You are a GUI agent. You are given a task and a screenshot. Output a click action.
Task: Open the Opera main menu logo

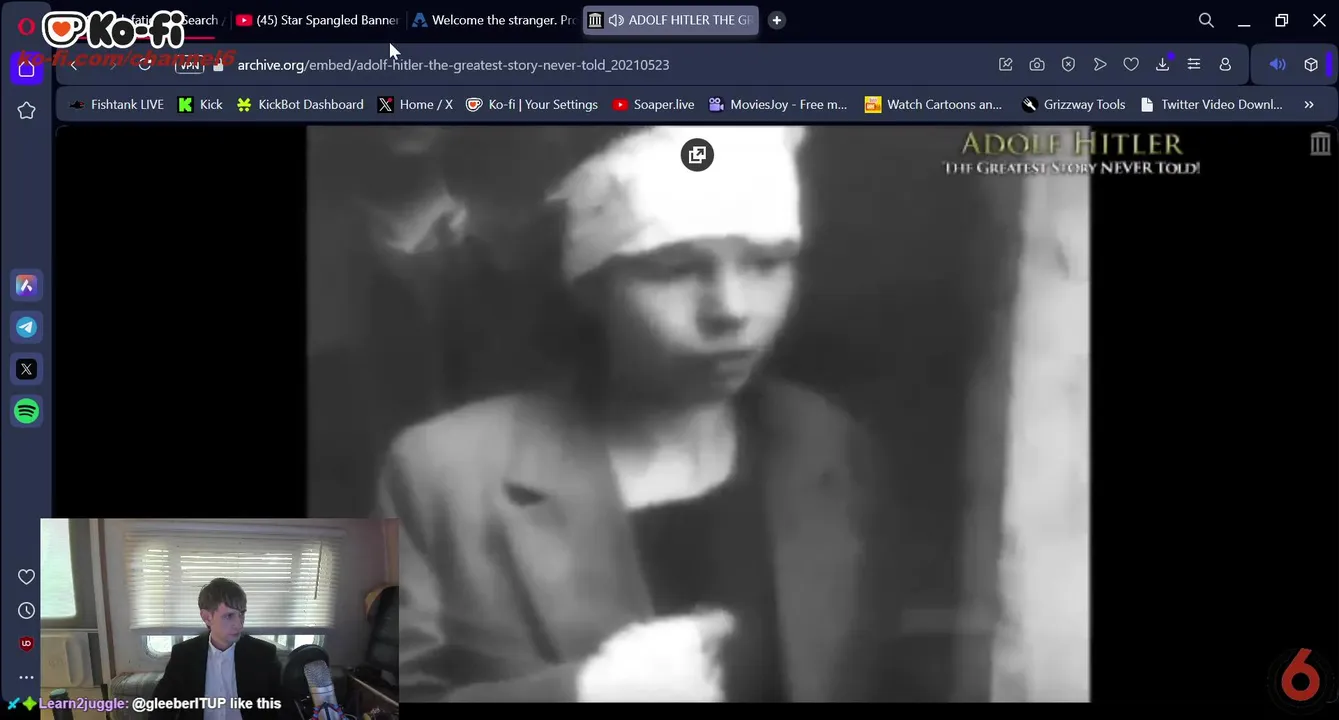click(x=26, y=27)
